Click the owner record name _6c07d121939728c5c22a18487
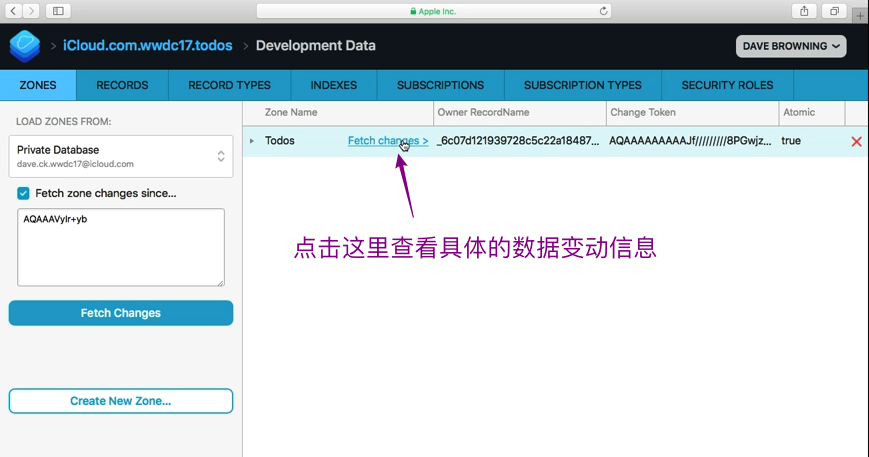 (518, 141)
